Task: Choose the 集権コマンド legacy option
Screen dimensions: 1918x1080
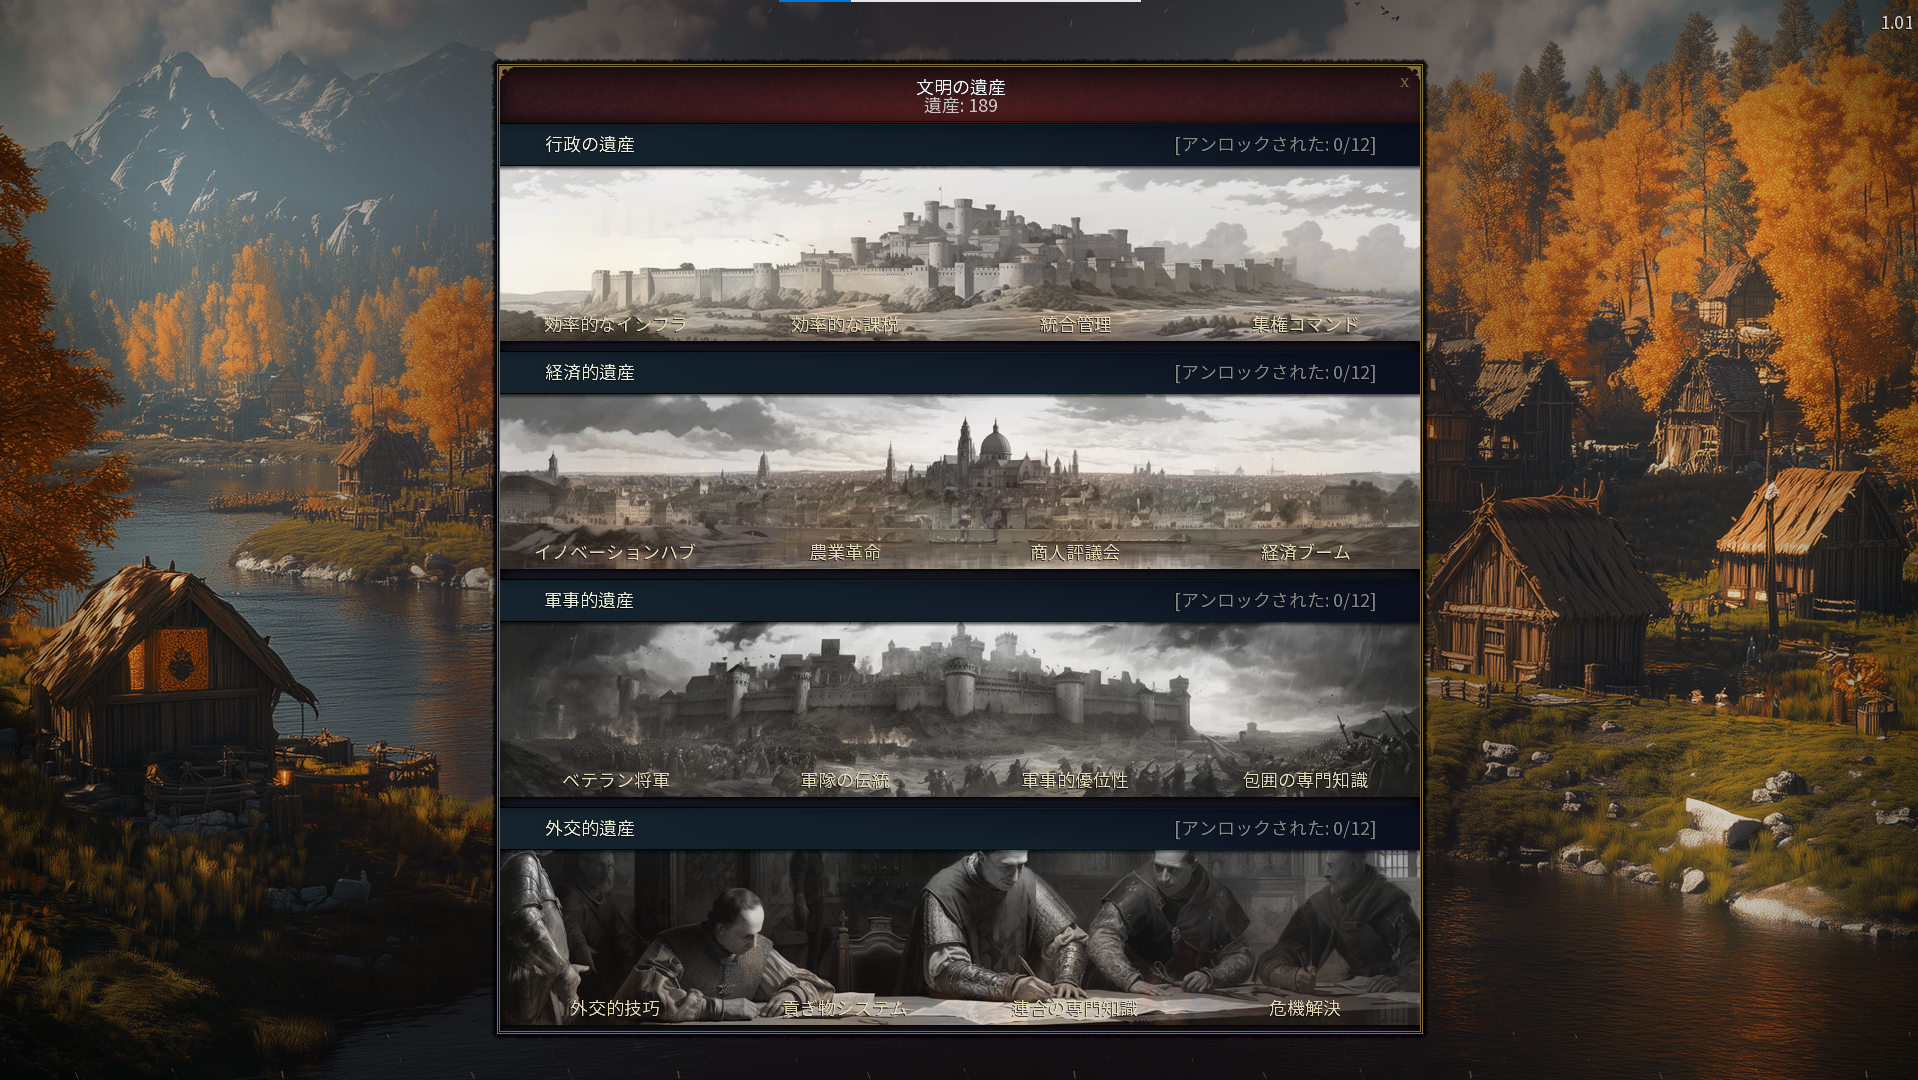Action: click(x=1305, y=324)
